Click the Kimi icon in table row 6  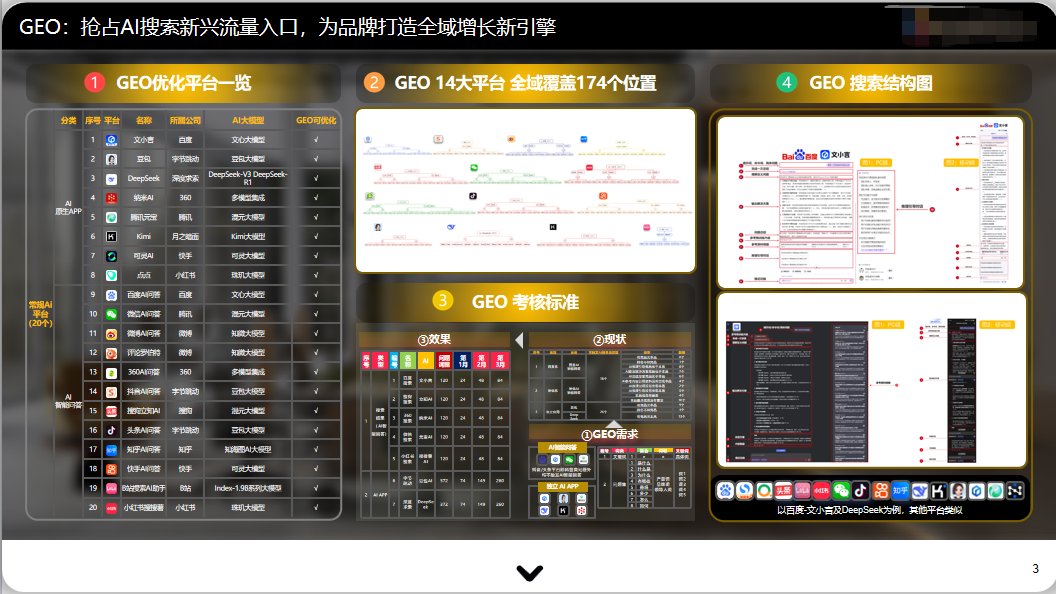pyautogui.click(x=112, y=237)
